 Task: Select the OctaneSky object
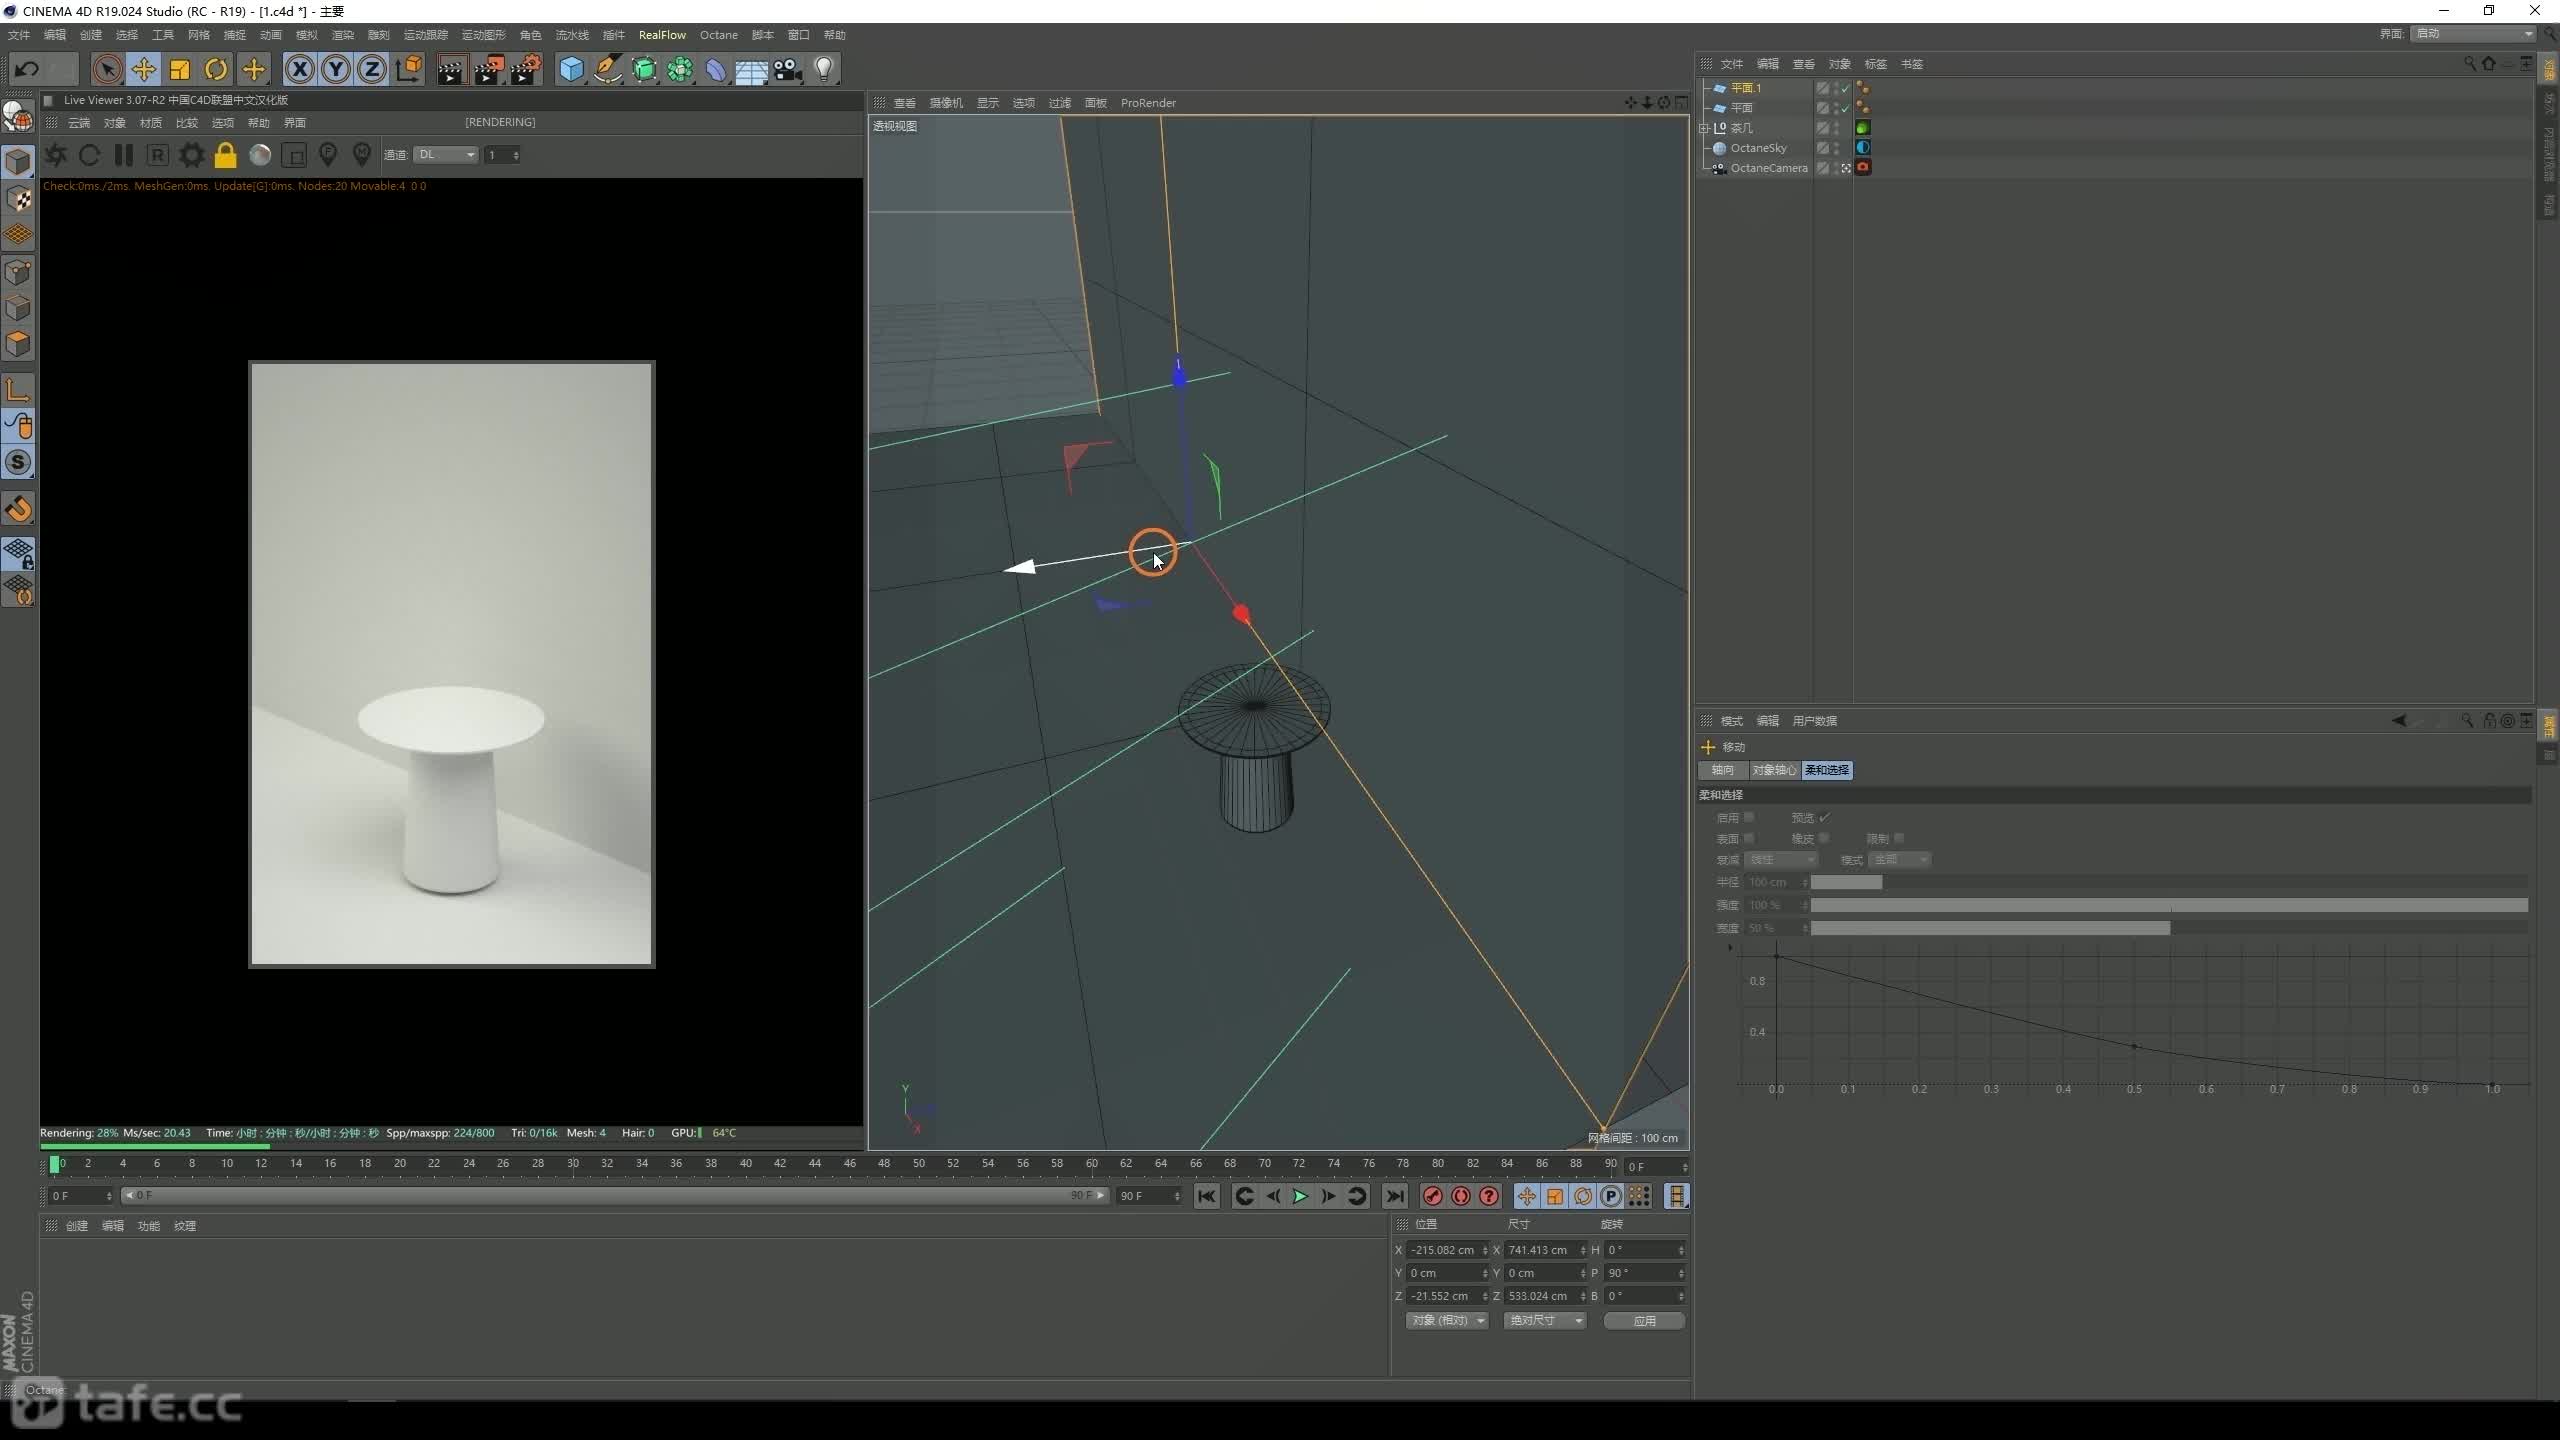click(x=1758, y=148)
